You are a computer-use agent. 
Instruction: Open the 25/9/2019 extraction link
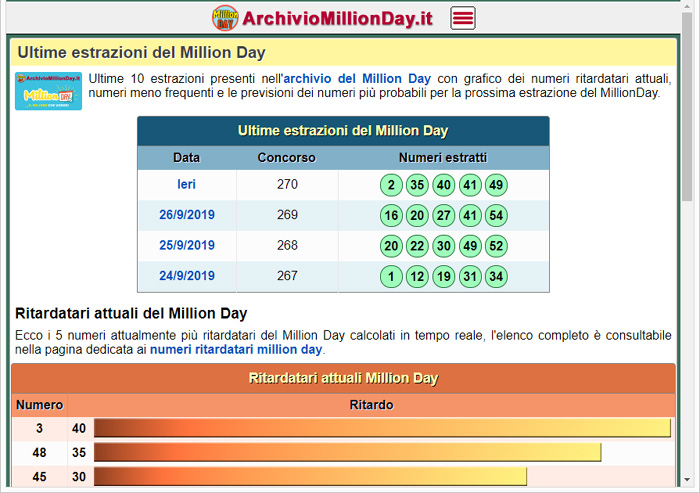(x=187, y=246)
